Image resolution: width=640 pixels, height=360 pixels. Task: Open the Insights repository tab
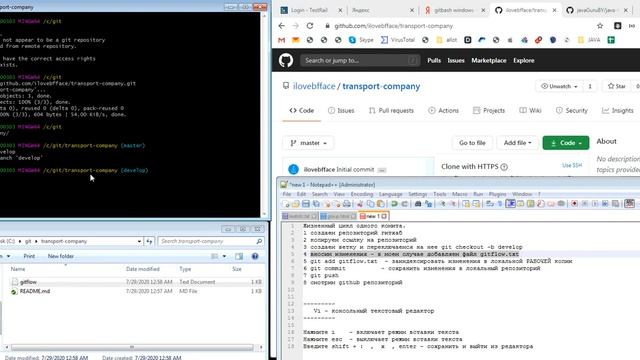[x=618, y=111]
